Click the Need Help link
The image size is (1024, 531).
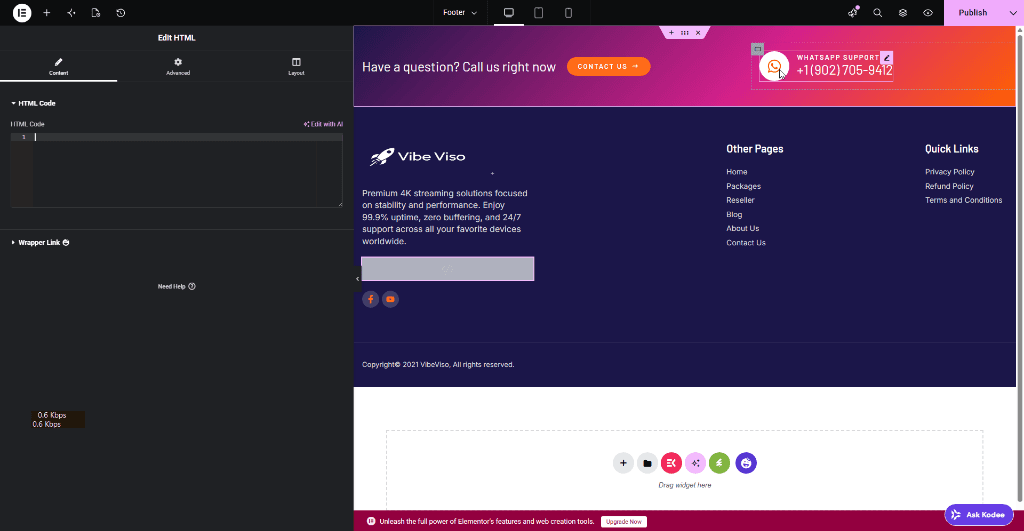coord(176,286)
